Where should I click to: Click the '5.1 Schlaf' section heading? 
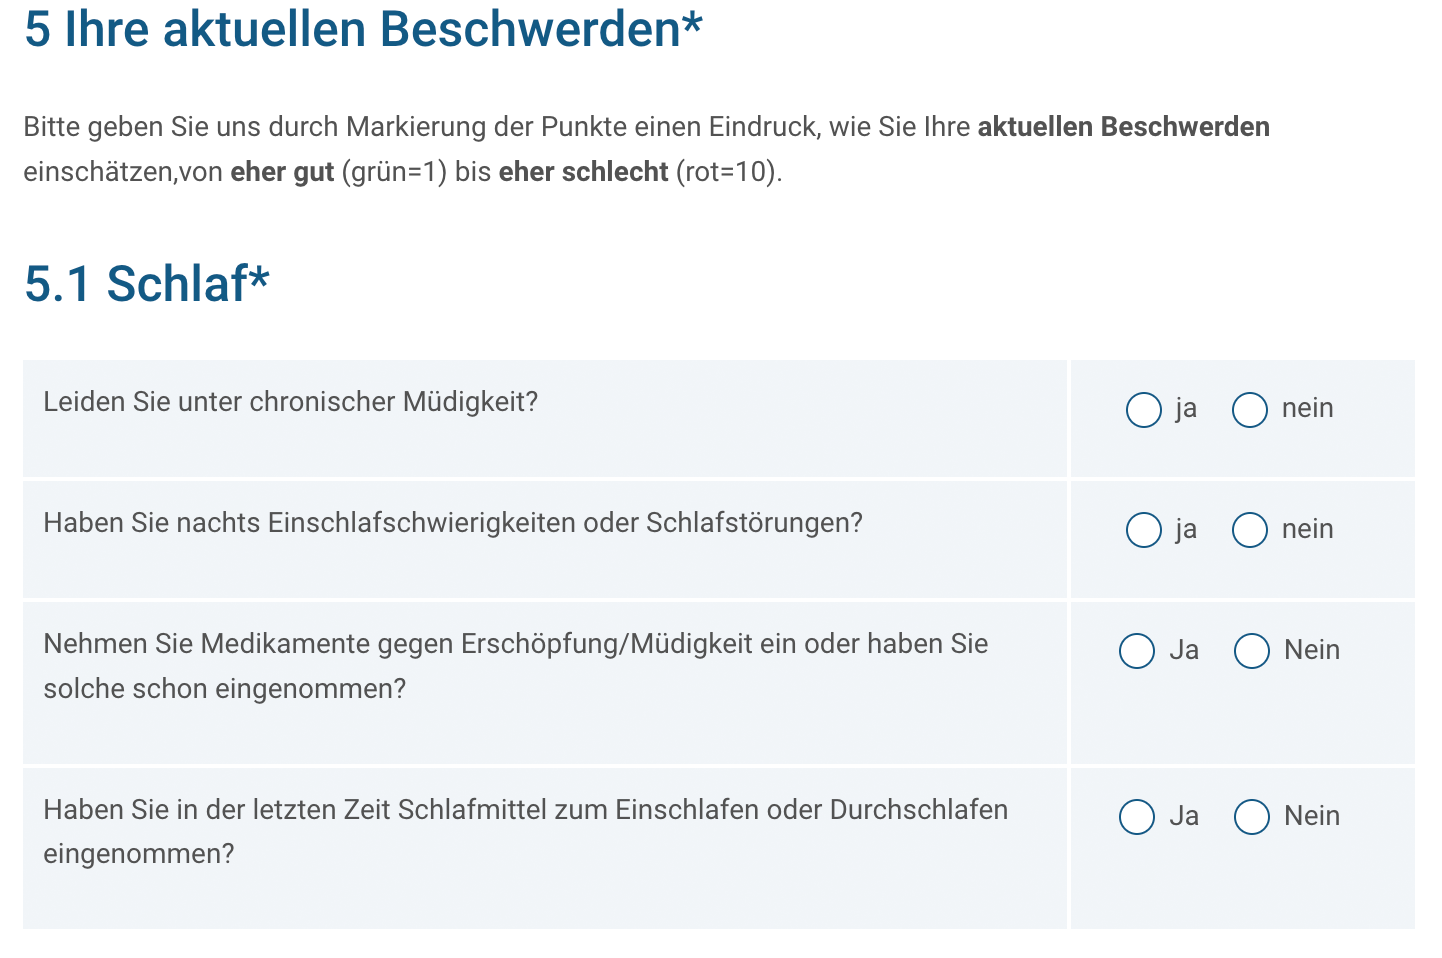(147, 284)
